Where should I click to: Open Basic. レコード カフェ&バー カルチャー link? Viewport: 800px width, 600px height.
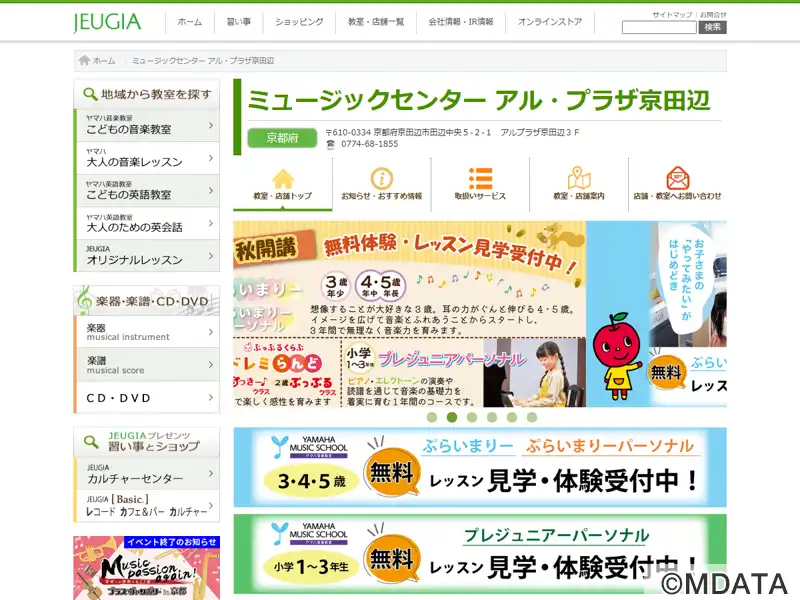[147, 506]
